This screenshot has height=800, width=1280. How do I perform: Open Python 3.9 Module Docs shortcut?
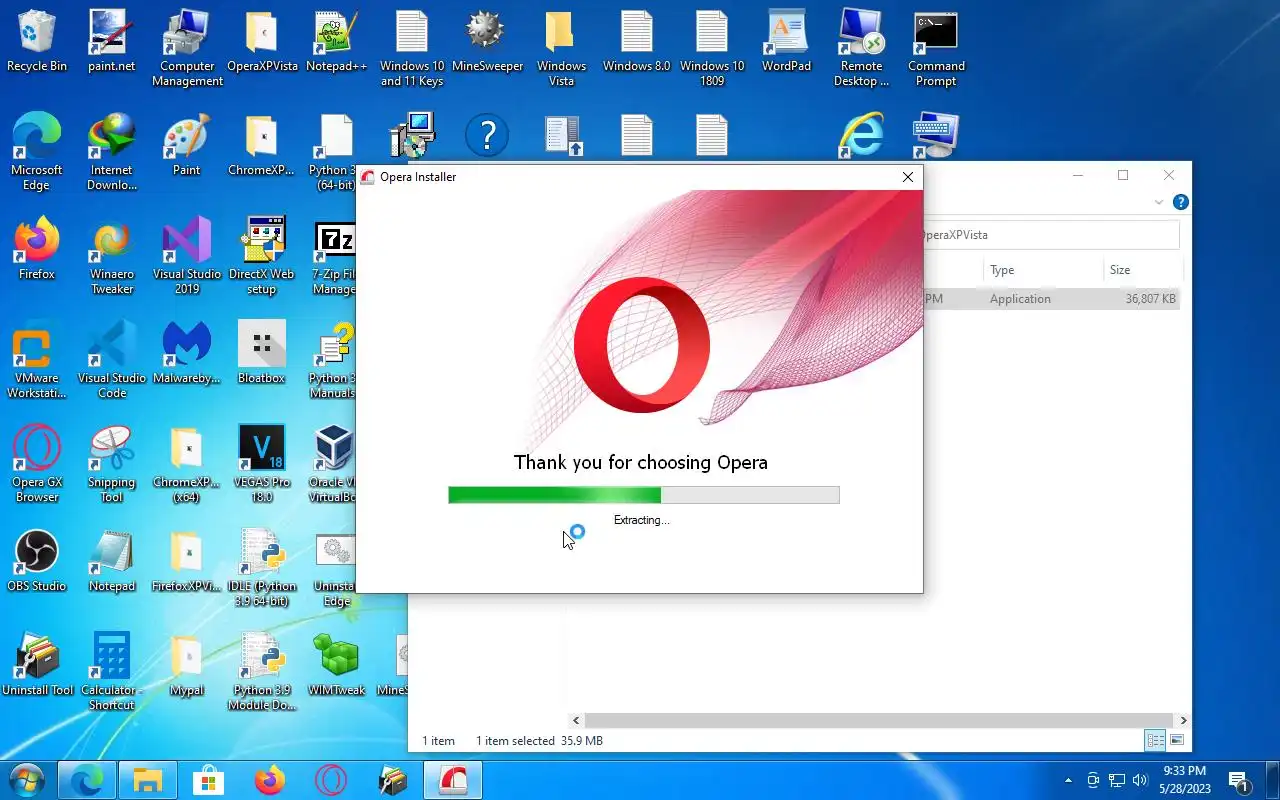[262, 673]
